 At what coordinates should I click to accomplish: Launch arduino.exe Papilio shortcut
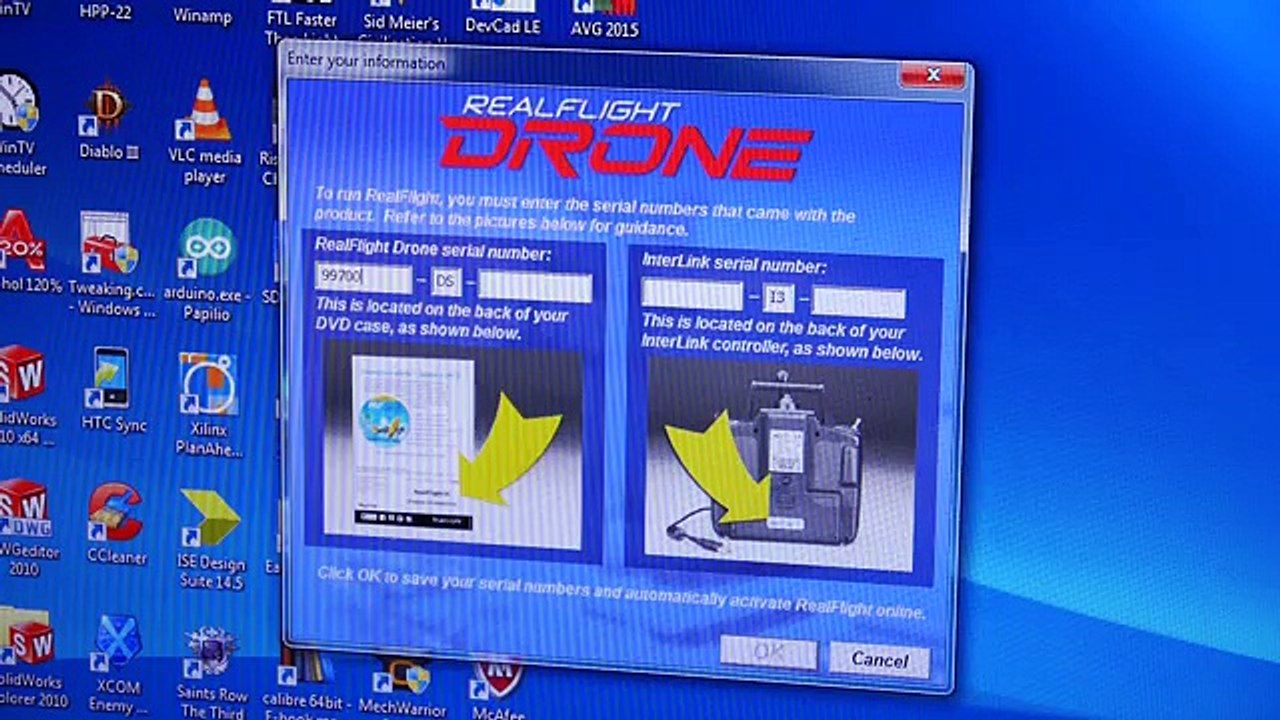pyautogui.click(x=207, y=270)
